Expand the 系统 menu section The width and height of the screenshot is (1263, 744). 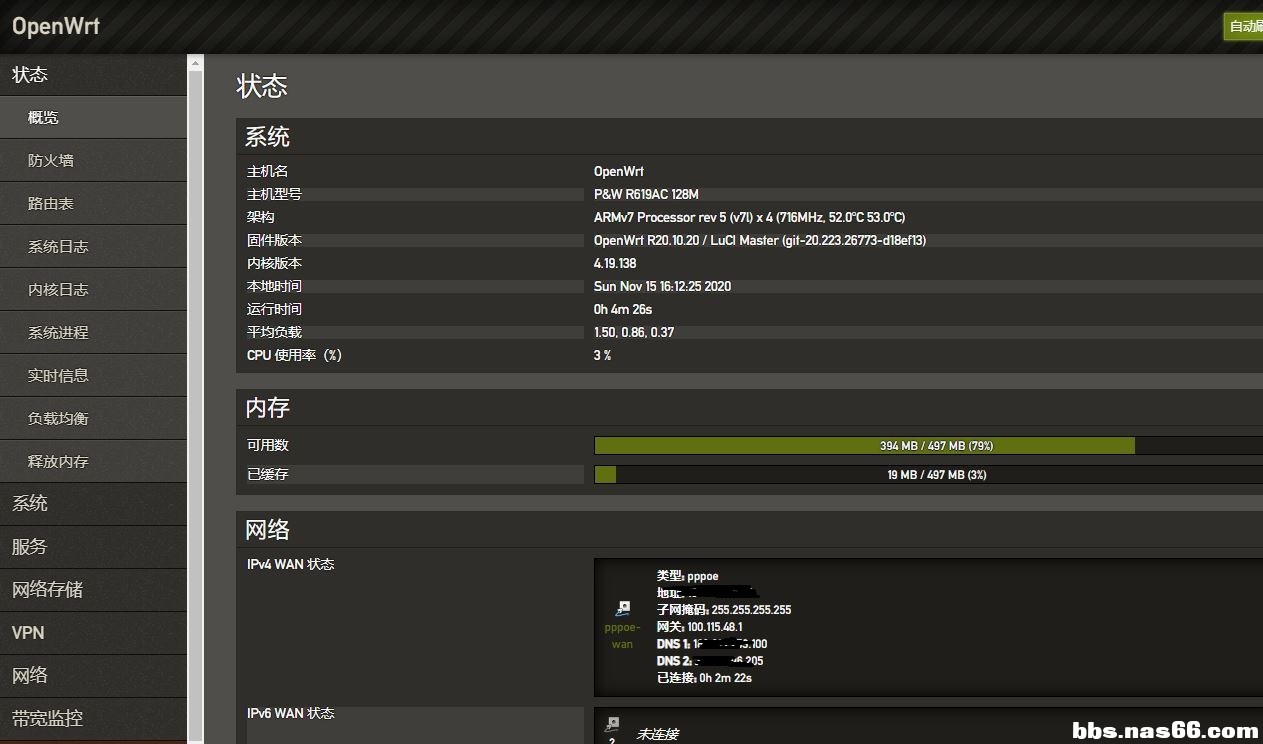click(30, 504)
